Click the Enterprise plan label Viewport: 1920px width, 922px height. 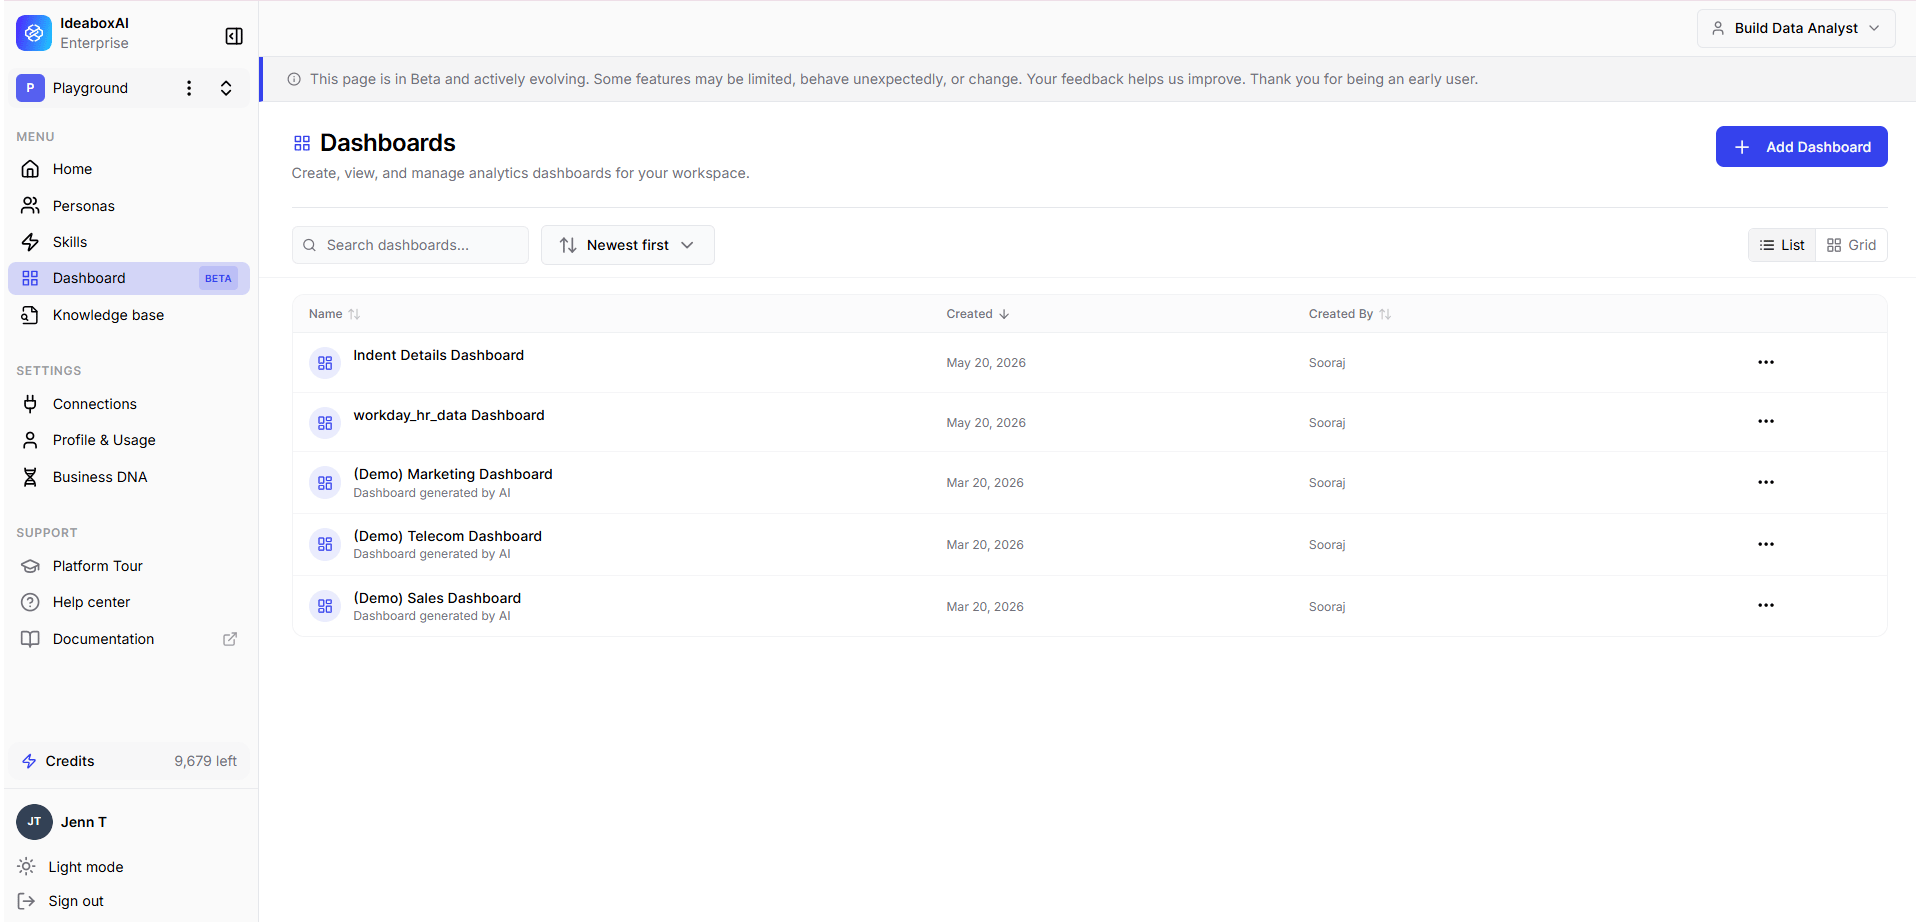tap(94, 43)
